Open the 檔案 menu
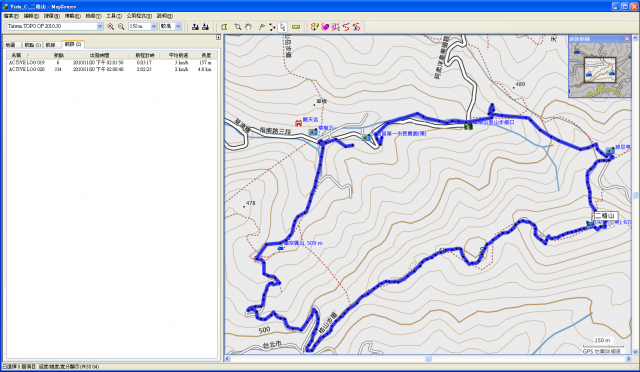The height and width of the screenshot is (372, 640). pos(11,16)
